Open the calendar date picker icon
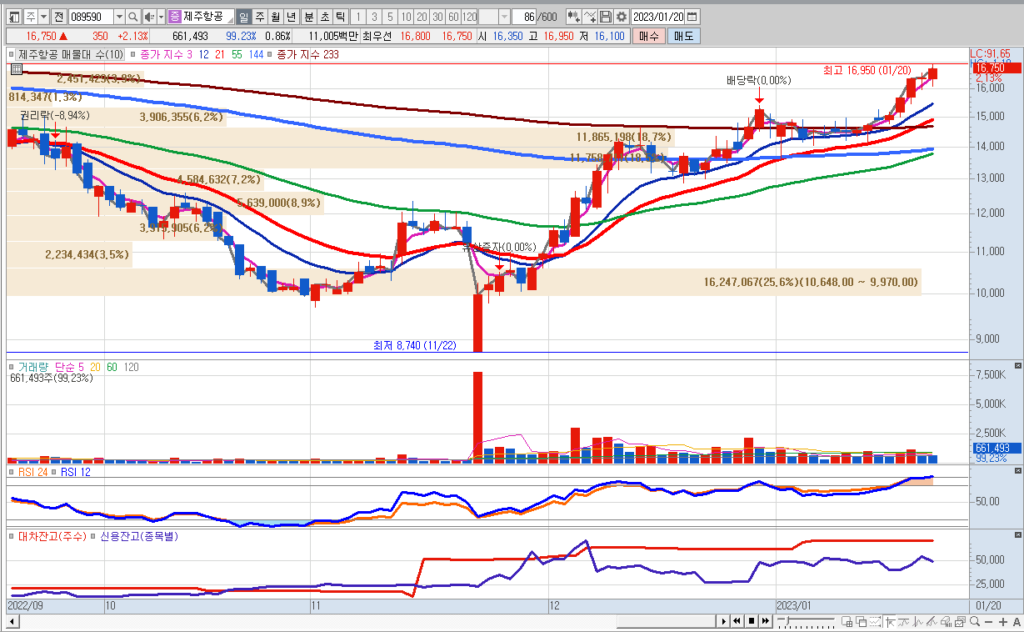The width and height of the screenshot is (1024, 632). pyautogui.click(x=693, y=17)
